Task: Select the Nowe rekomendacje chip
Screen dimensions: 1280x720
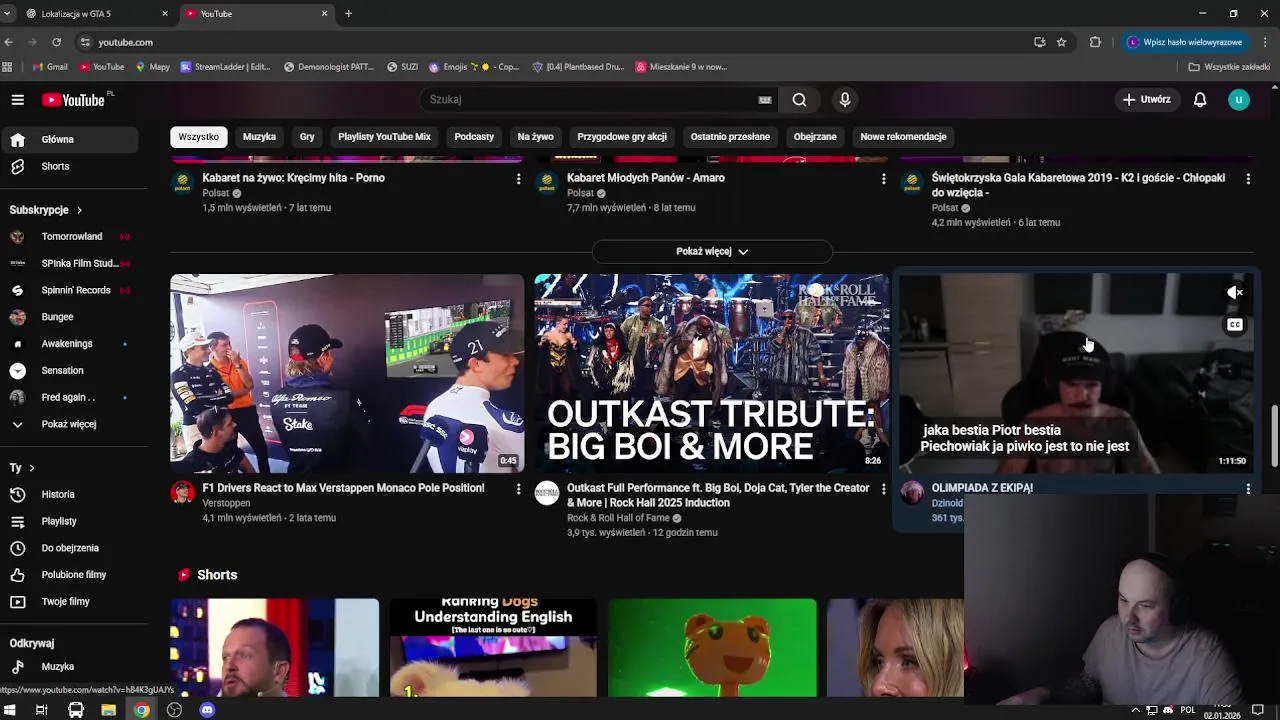Action: [903, 136]
